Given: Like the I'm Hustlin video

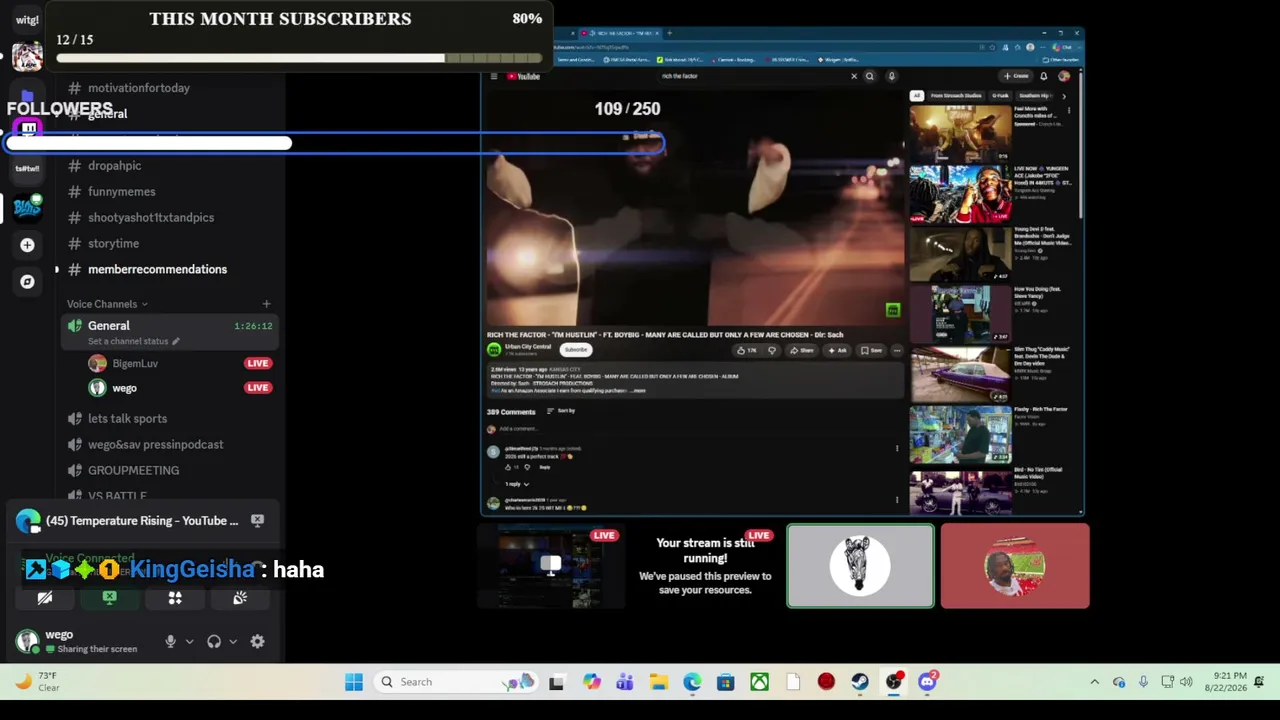Looking at the screenshot, I should (745, 351).
